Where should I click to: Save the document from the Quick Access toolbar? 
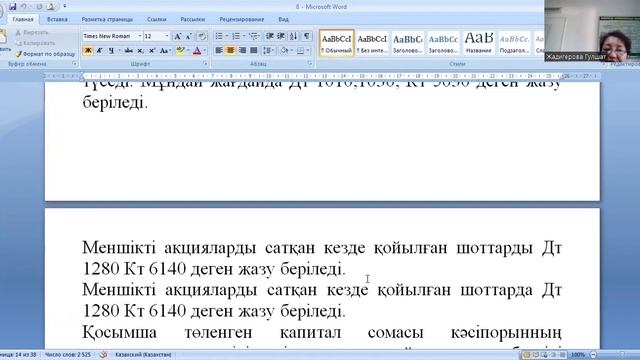[x=13, y=7]
